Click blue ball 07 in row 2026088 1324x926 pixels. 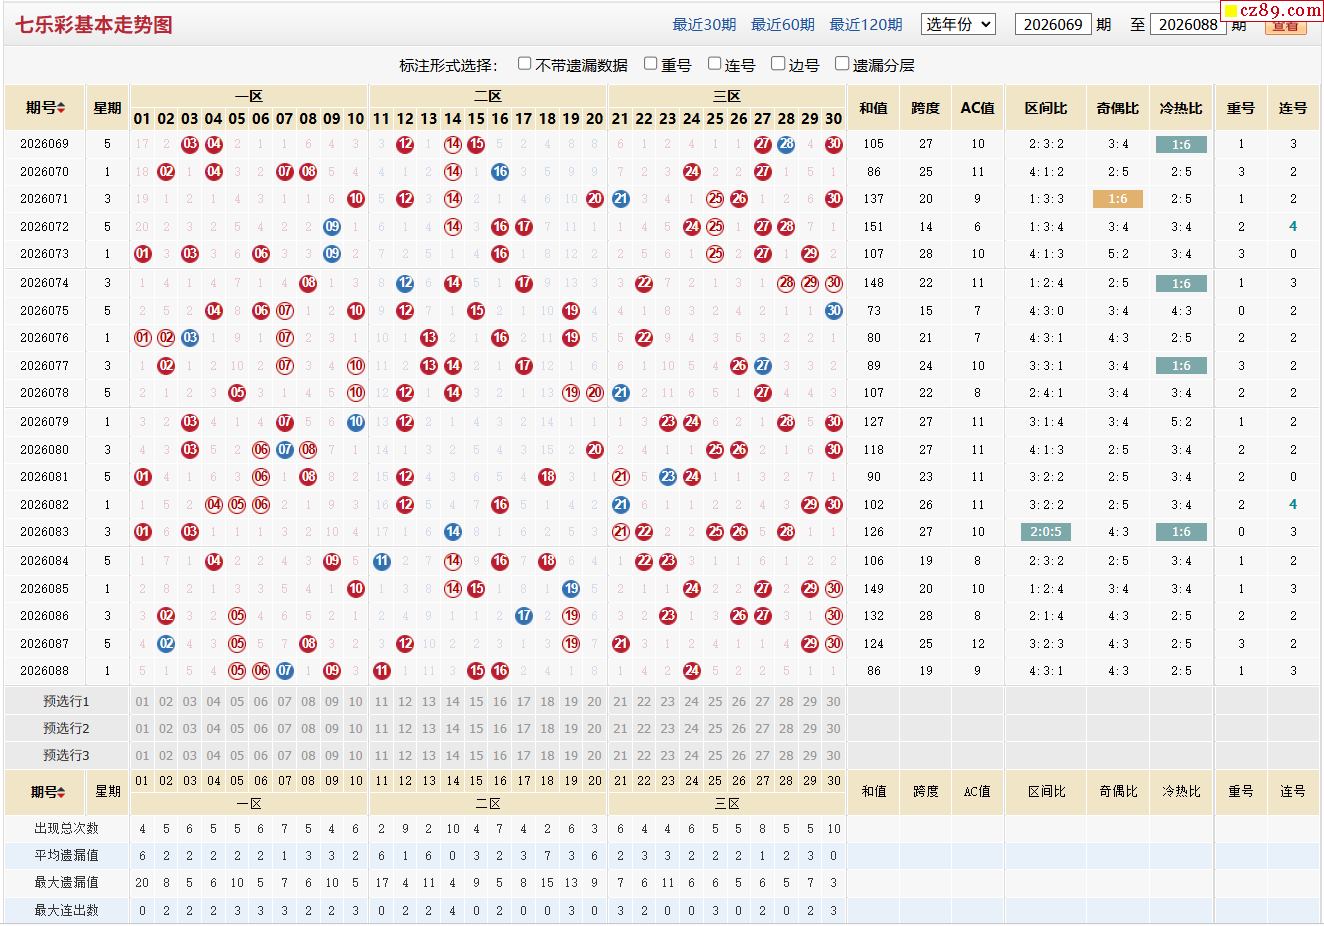point(285,671)
